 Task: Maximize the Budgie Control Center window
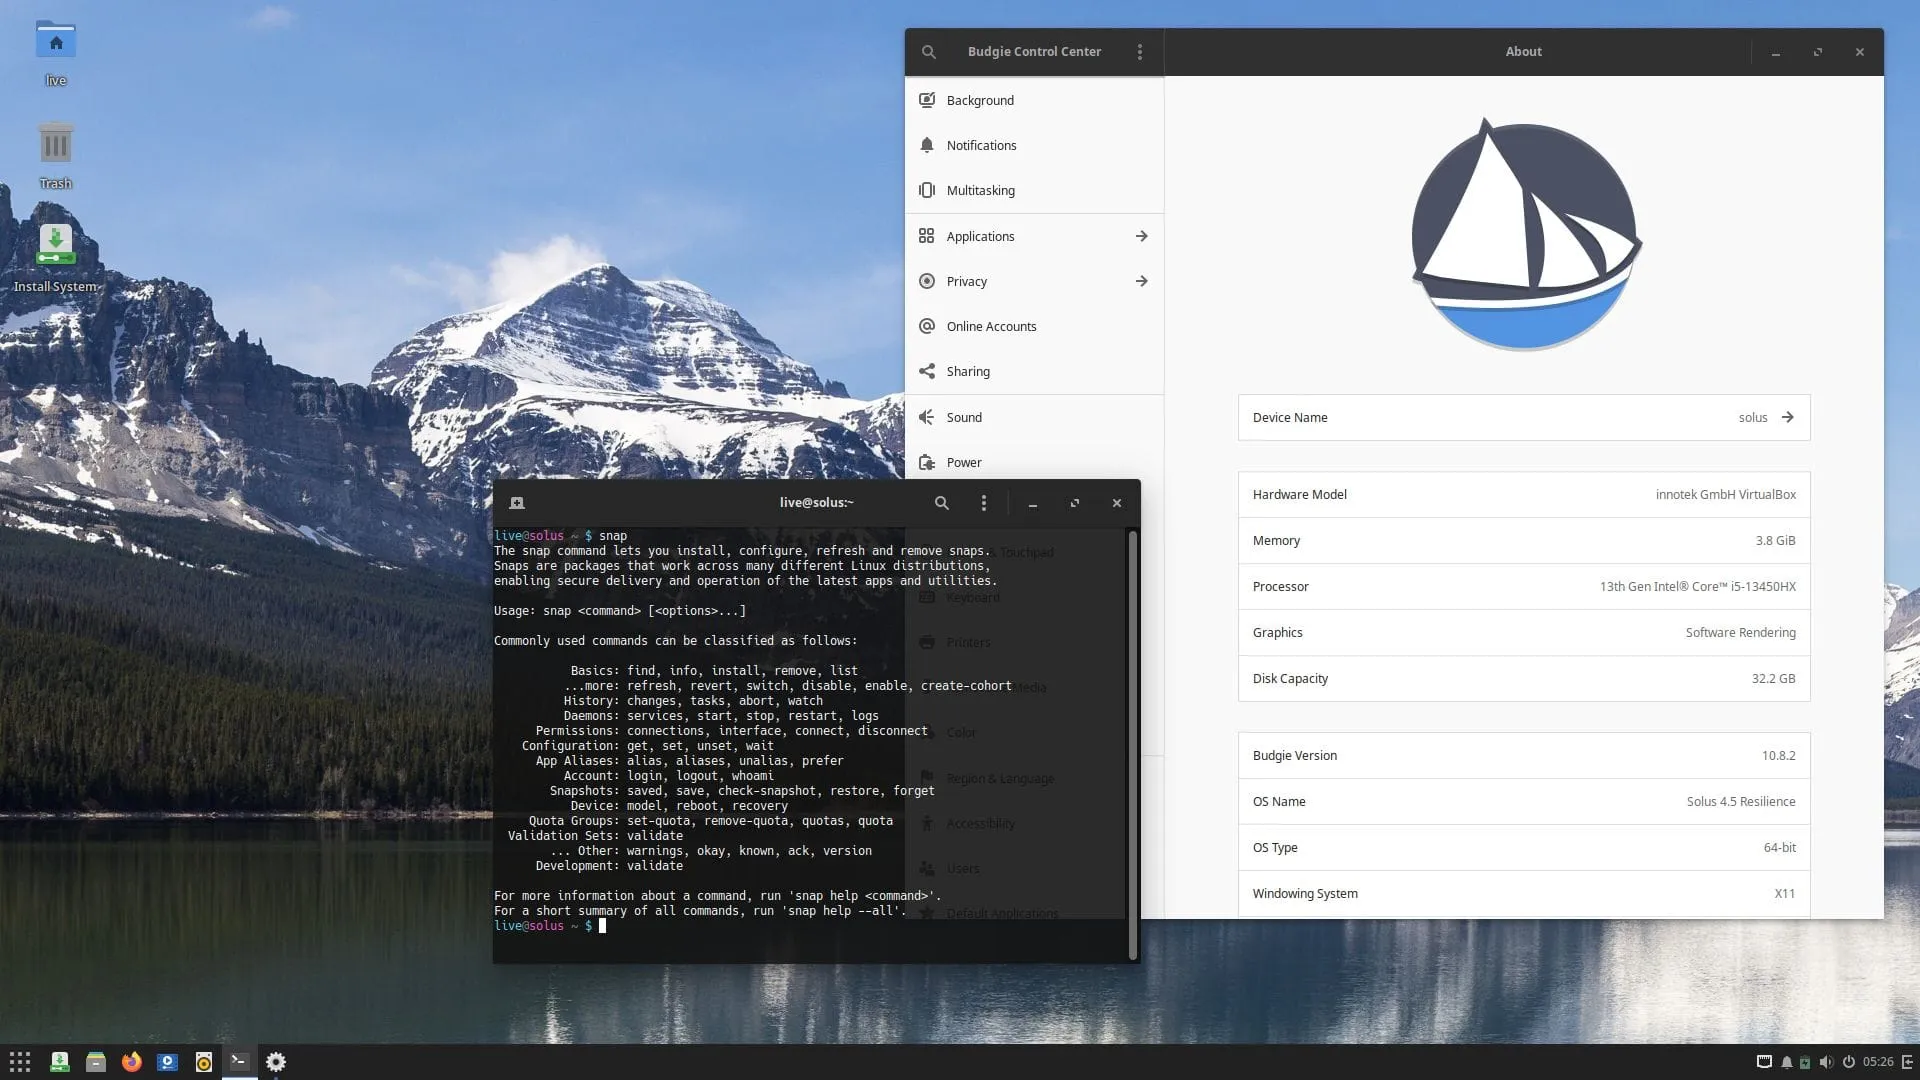coord(1818,52)
